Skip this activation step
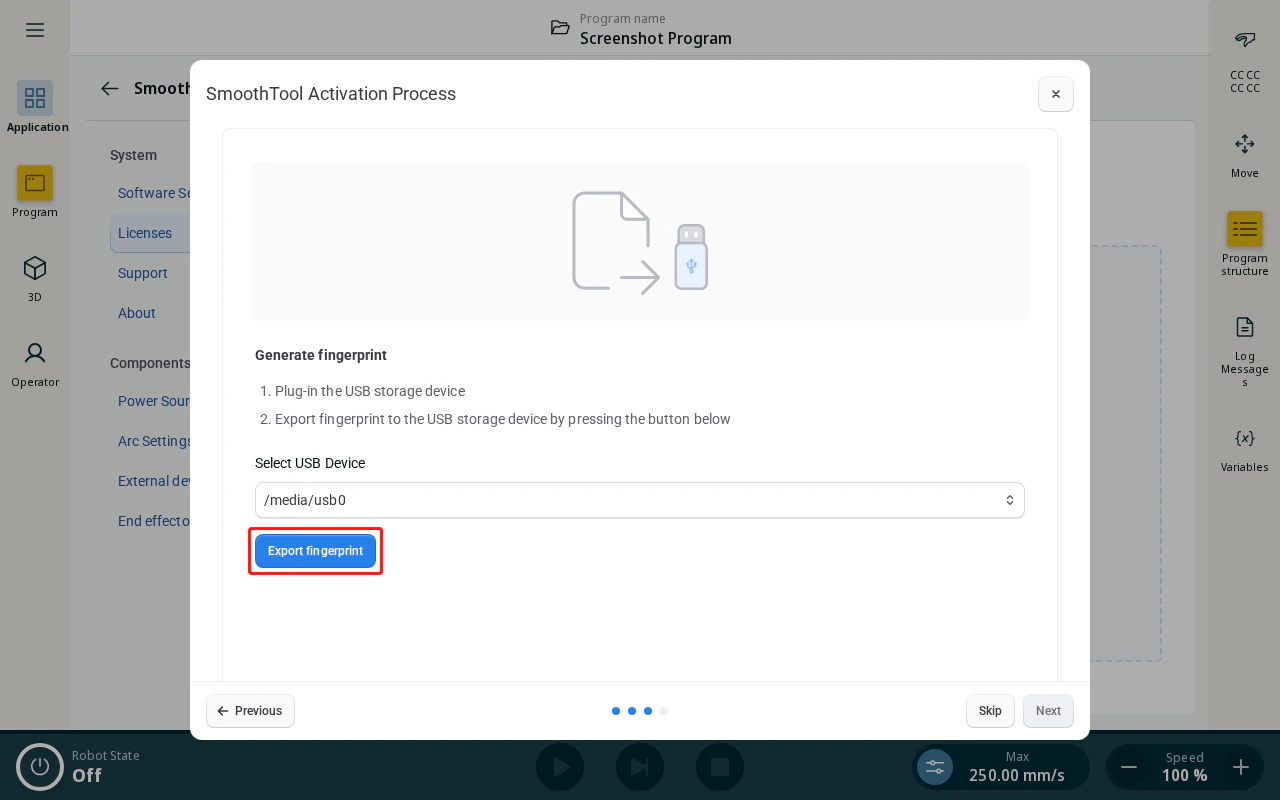This screenshot has height=800, width=1280. (x=990, y=711)
